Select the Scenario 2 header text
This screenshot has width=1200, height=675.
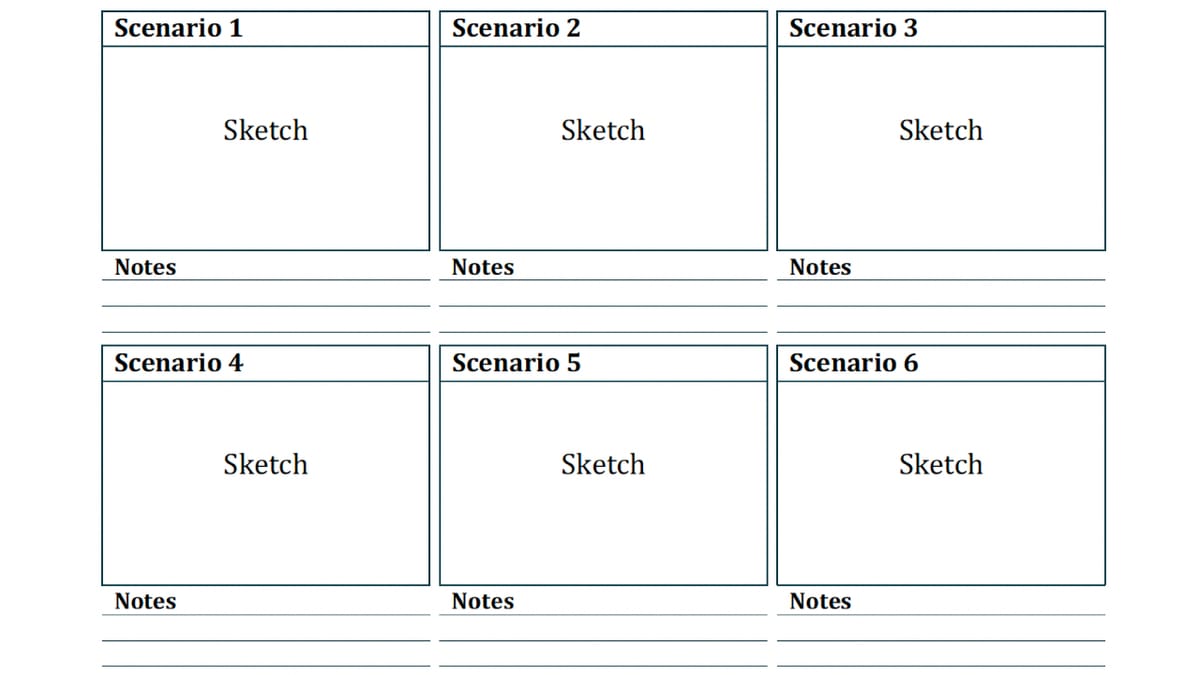coord(516,29)
